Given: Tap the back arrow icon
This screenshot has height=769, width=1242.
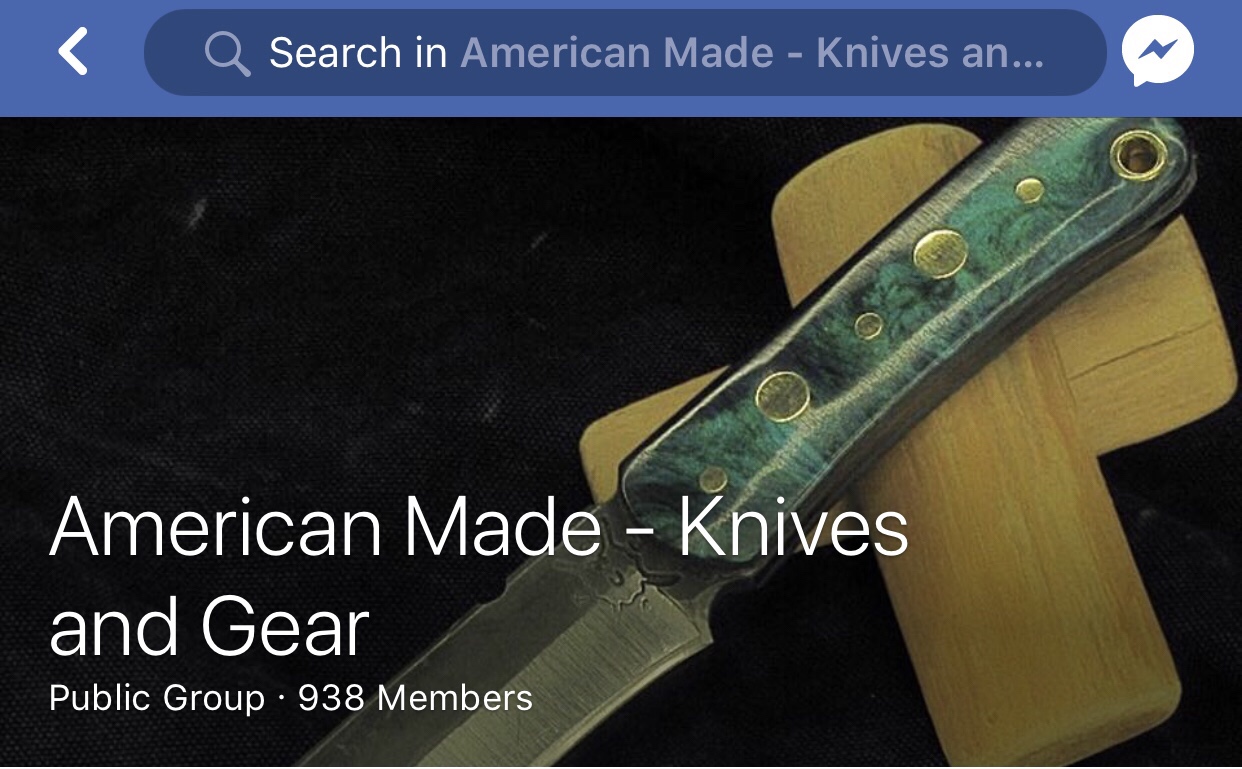Looking at the screenshot, I should pos(73,52).
